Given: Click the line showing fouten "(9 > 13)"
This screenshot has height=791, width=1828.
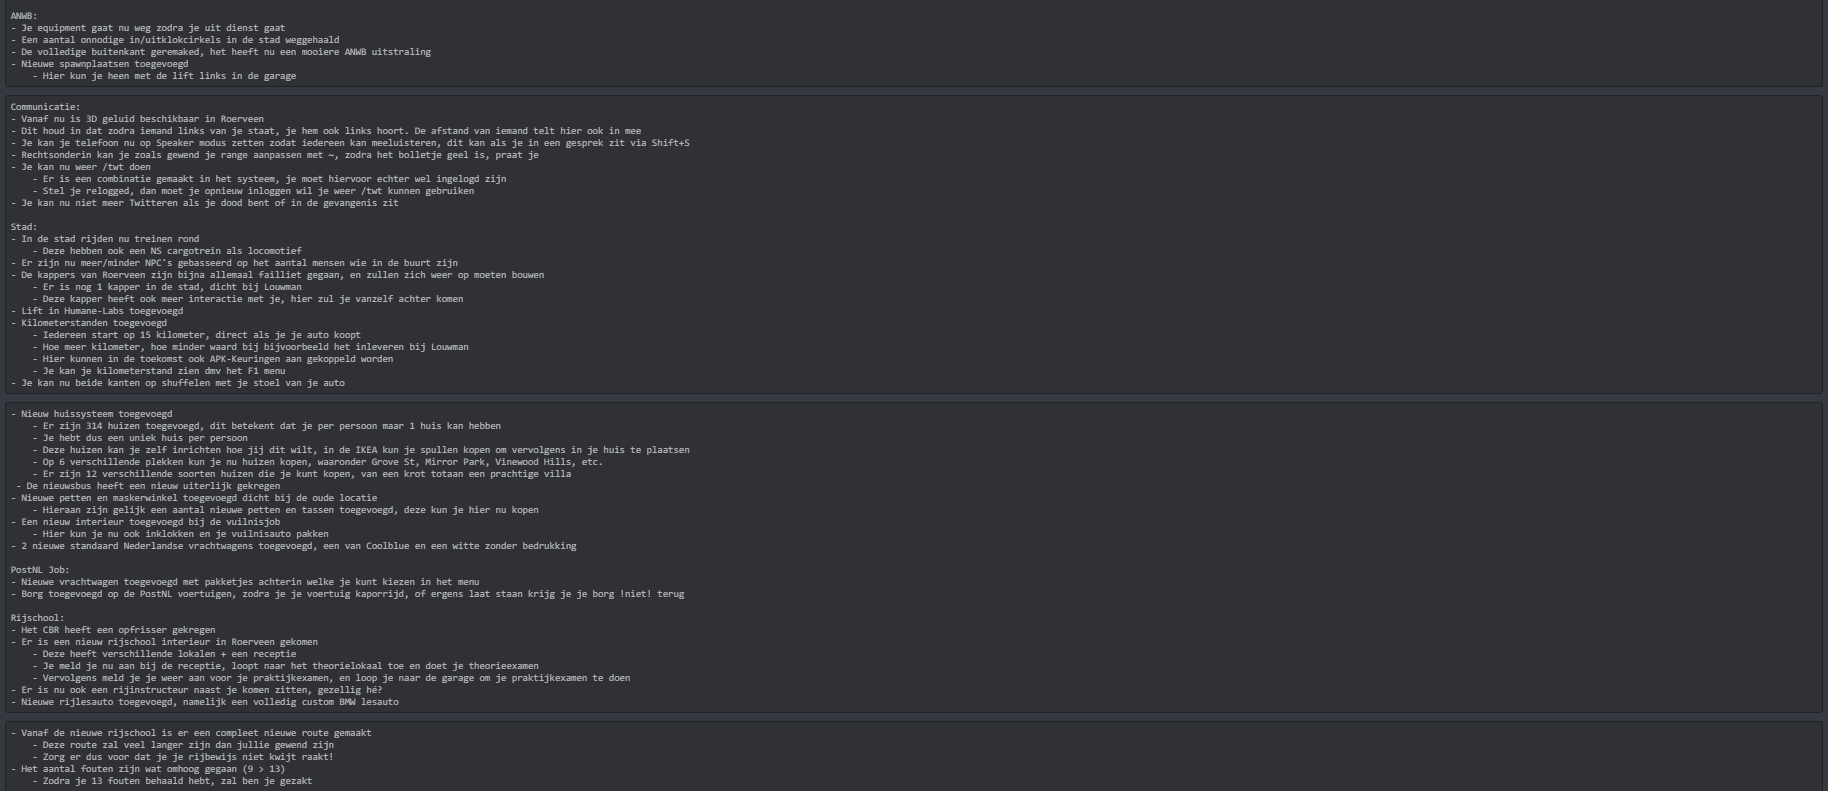Looking at the screenshot, I should (x=152, y=769).
